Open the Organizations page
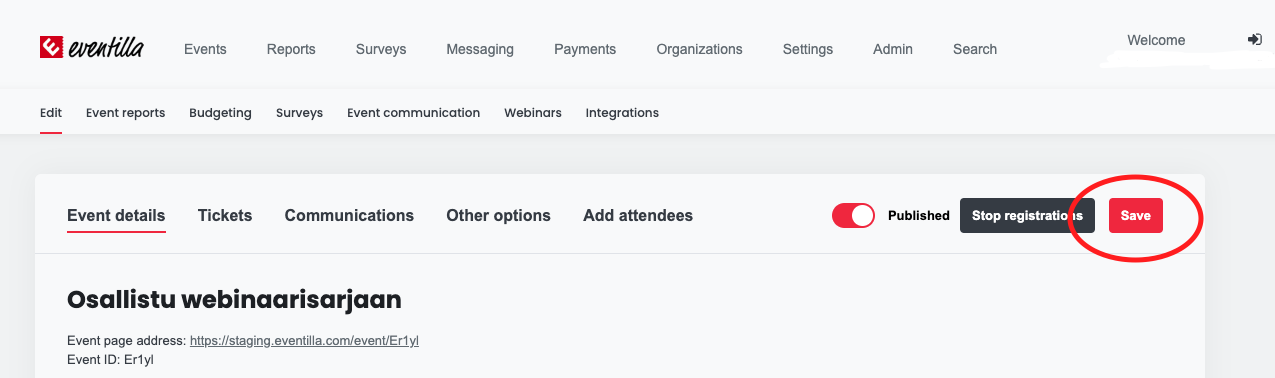Screen dimensions: 1275x378 click(x=699, y=49)
